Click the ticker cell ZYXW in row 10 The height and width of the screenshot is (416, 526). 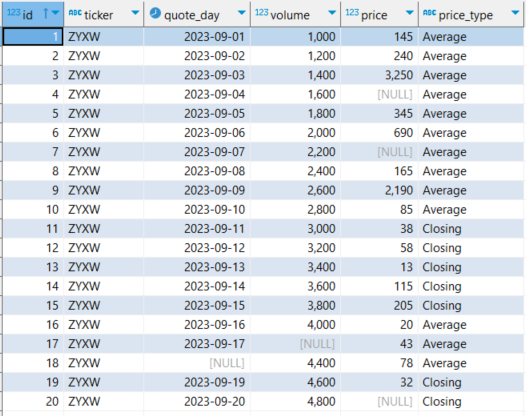point(103,209)
